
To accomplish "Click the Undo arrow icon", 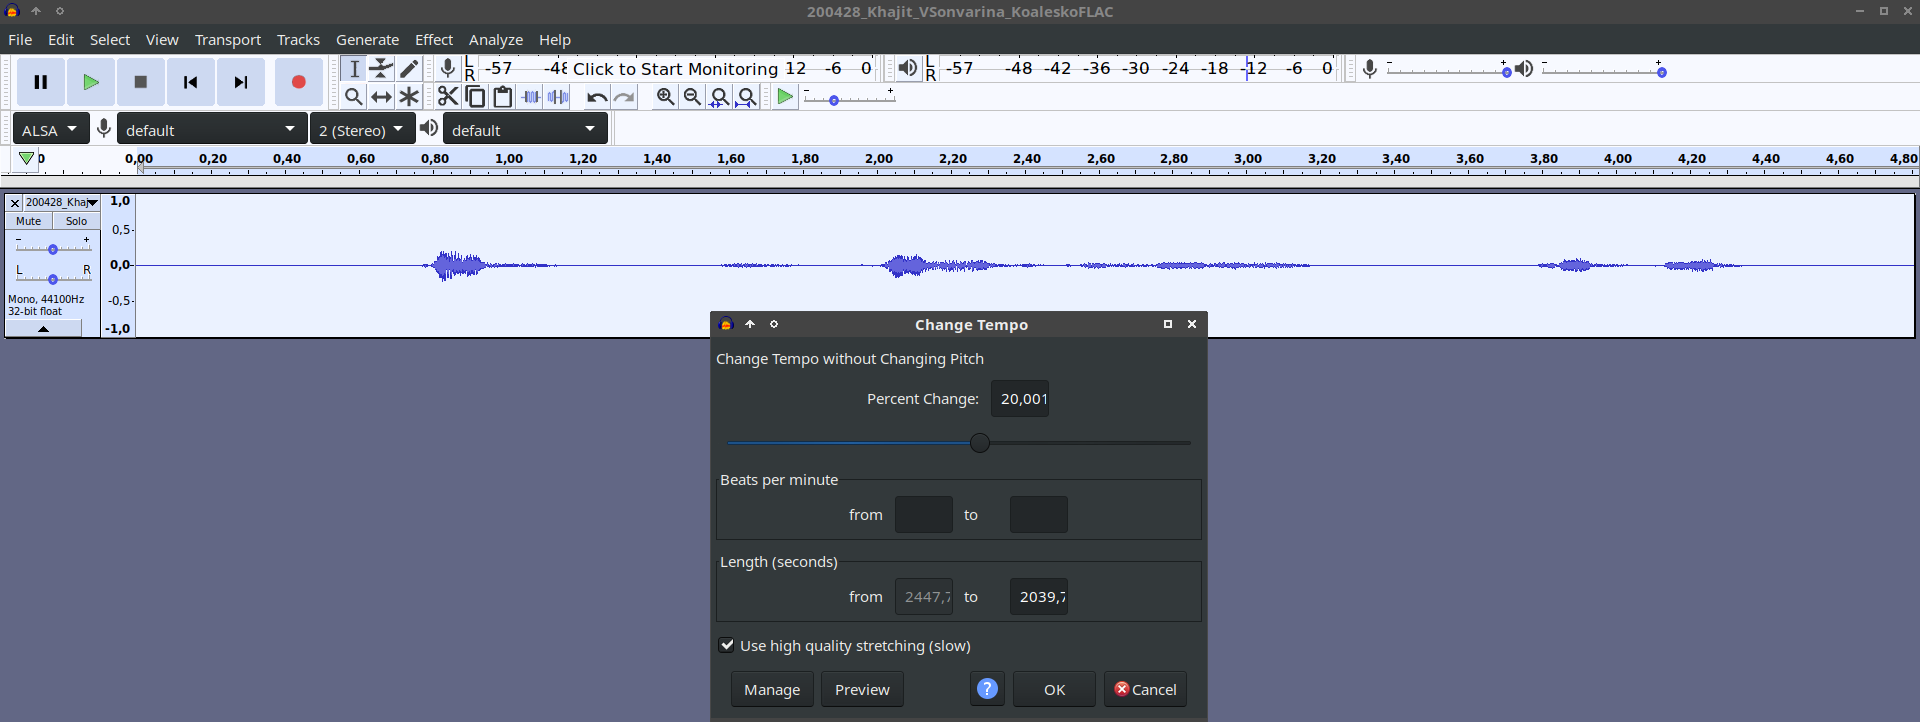I will coord(596,97).
